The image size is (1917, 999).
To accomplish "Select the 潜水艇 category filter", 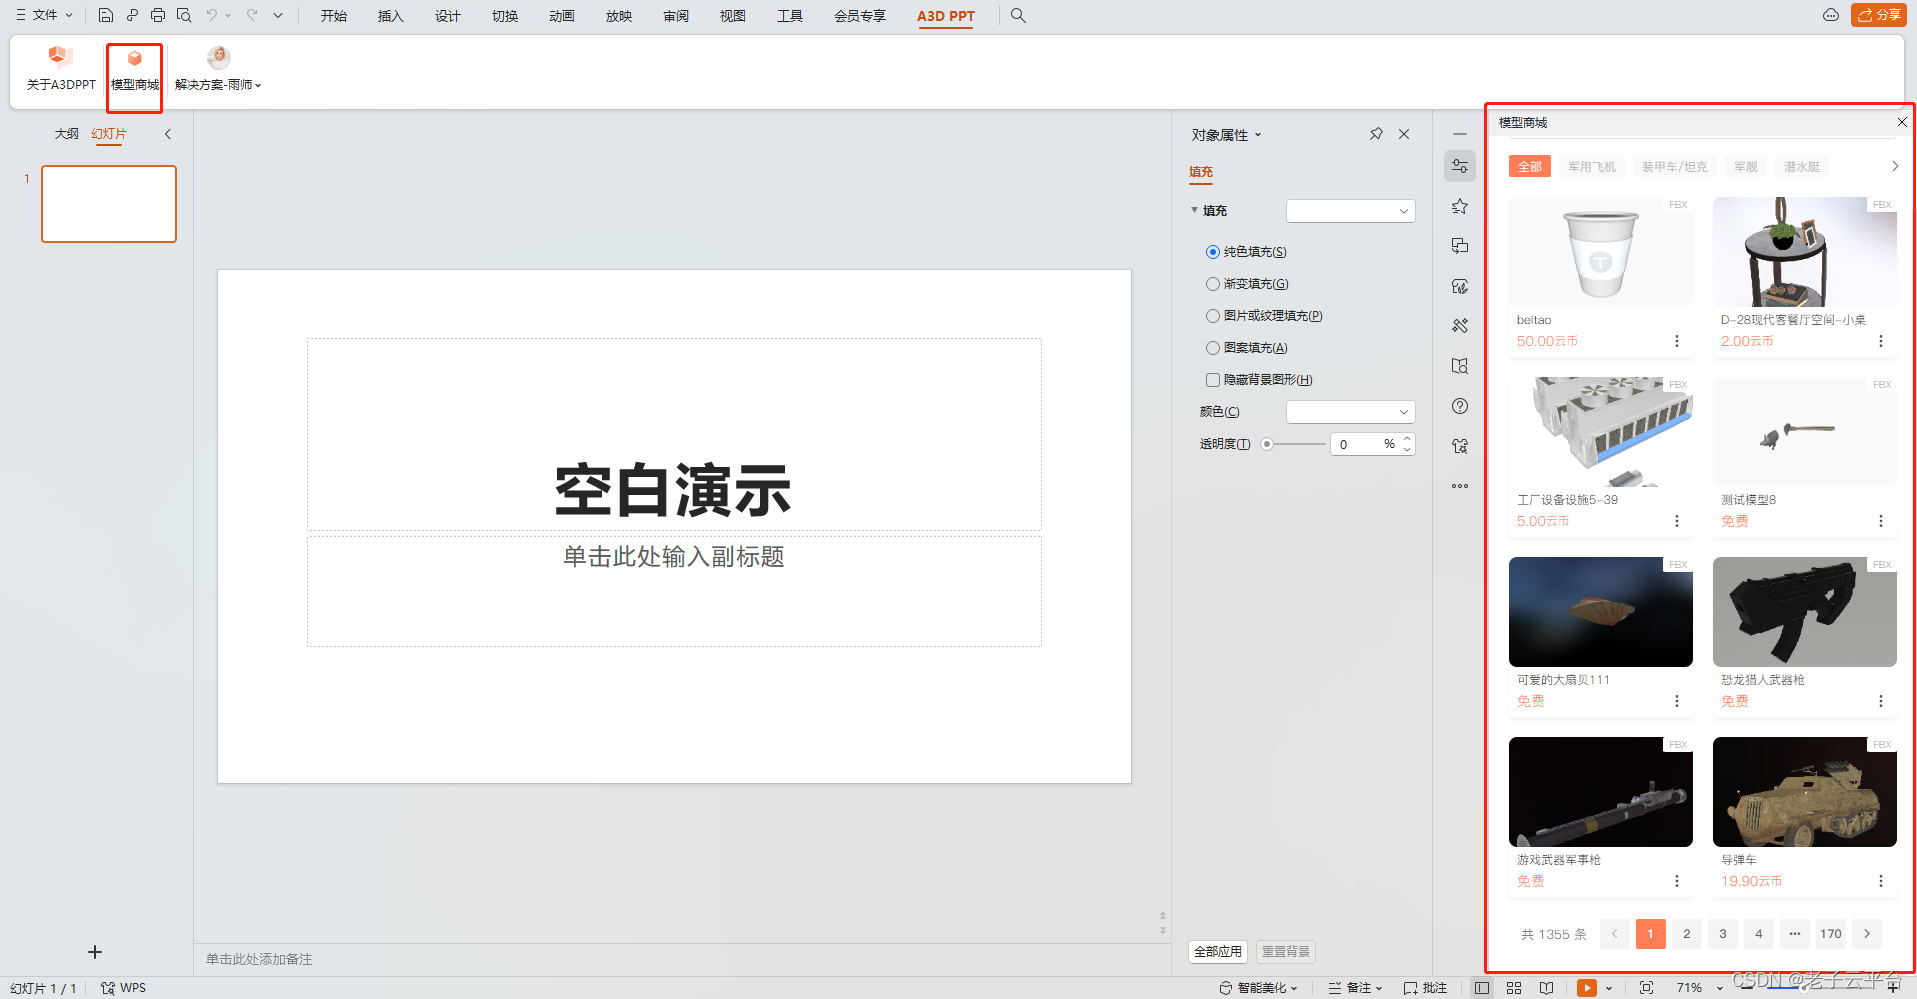I will click(x=1802, y=167).
